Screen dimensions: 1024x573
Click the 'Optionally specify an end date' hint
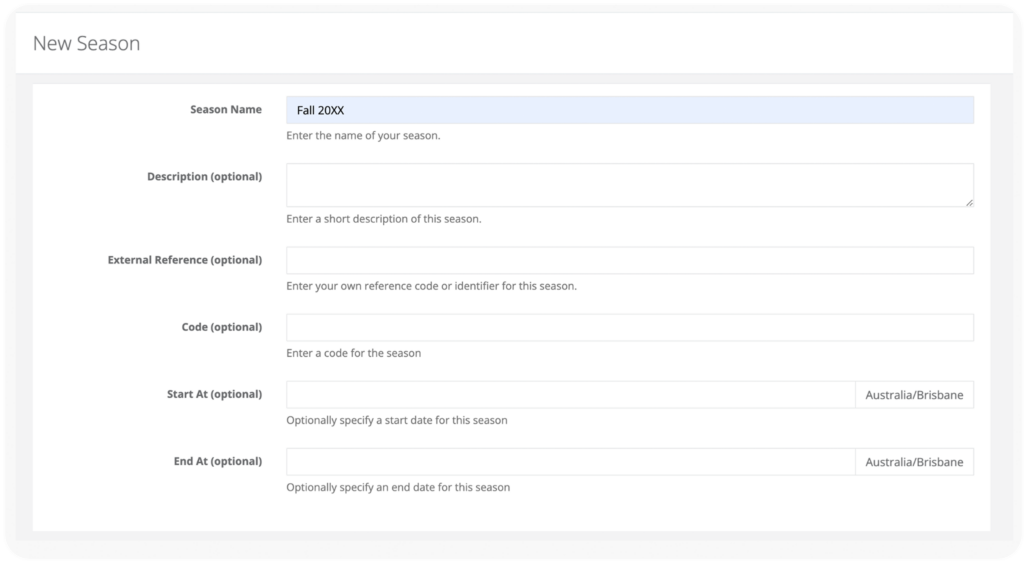pyautogui.click(x=398, y=487)
